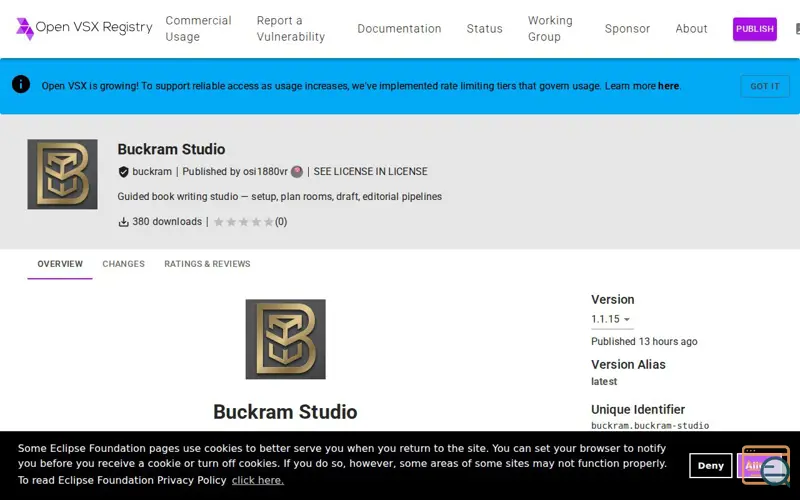The height and width of the screenshot is (500, 800).
Task: Click the star rating row showing (0)
Action: [250, 222]
